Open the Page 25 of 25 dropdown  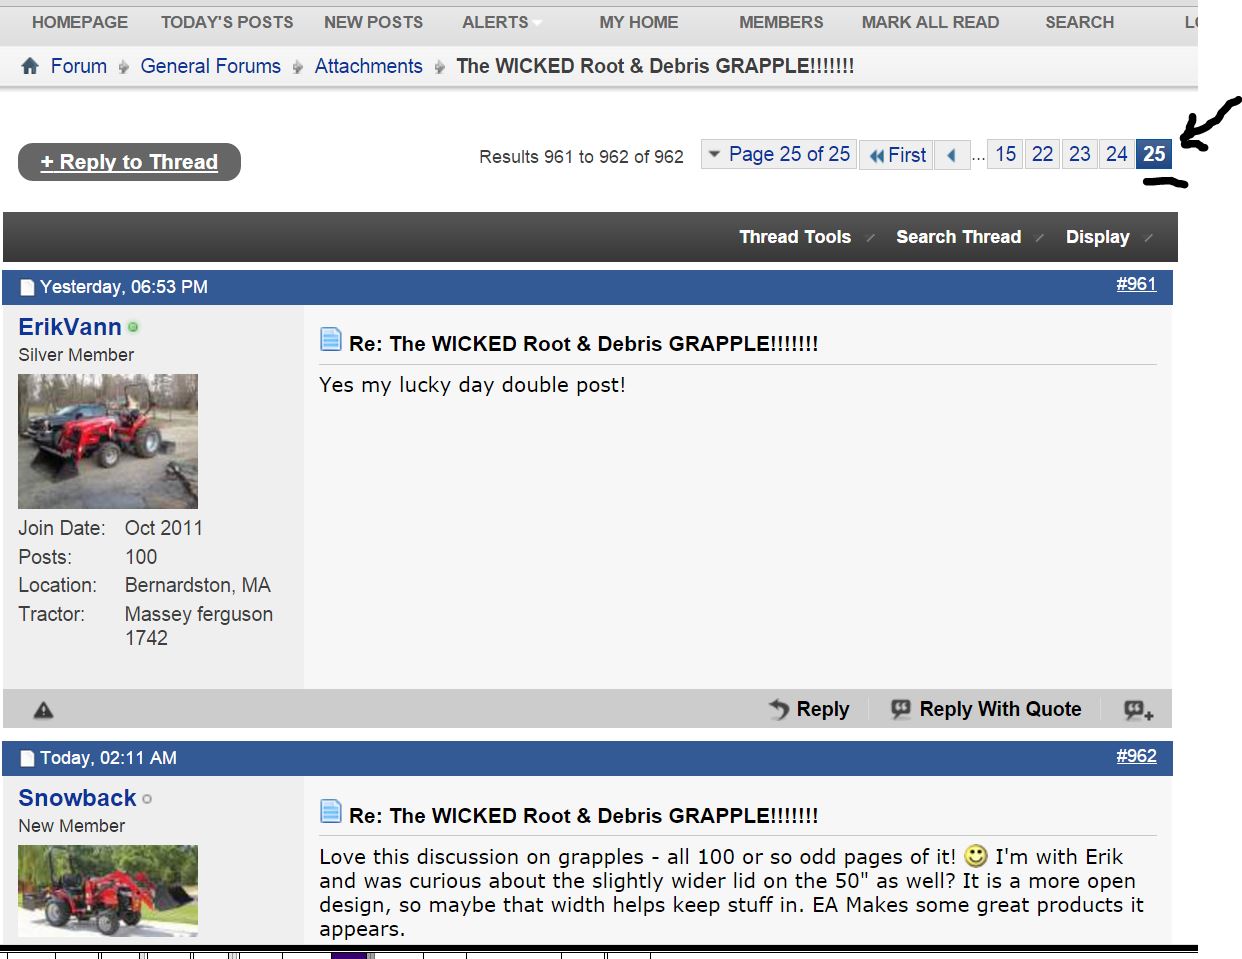[x=779, y=154]
